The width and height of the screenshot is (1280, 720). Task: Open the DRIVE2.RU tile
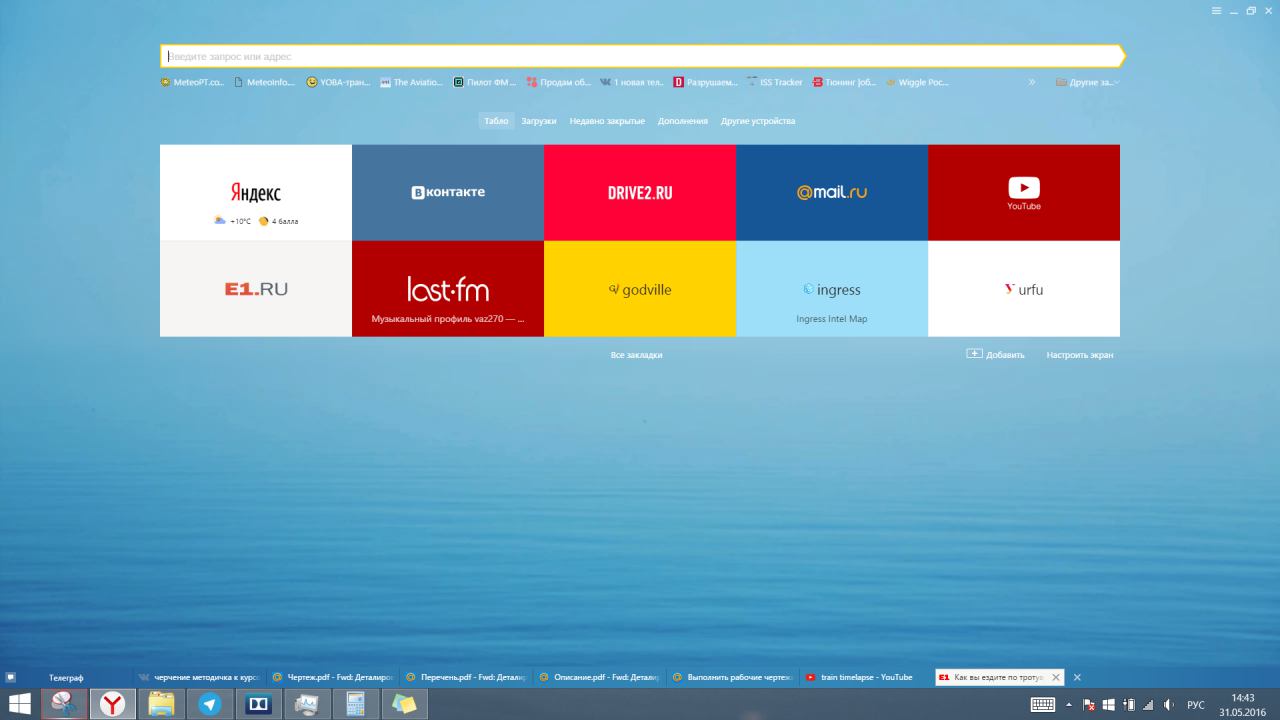(x=640, y=193)
